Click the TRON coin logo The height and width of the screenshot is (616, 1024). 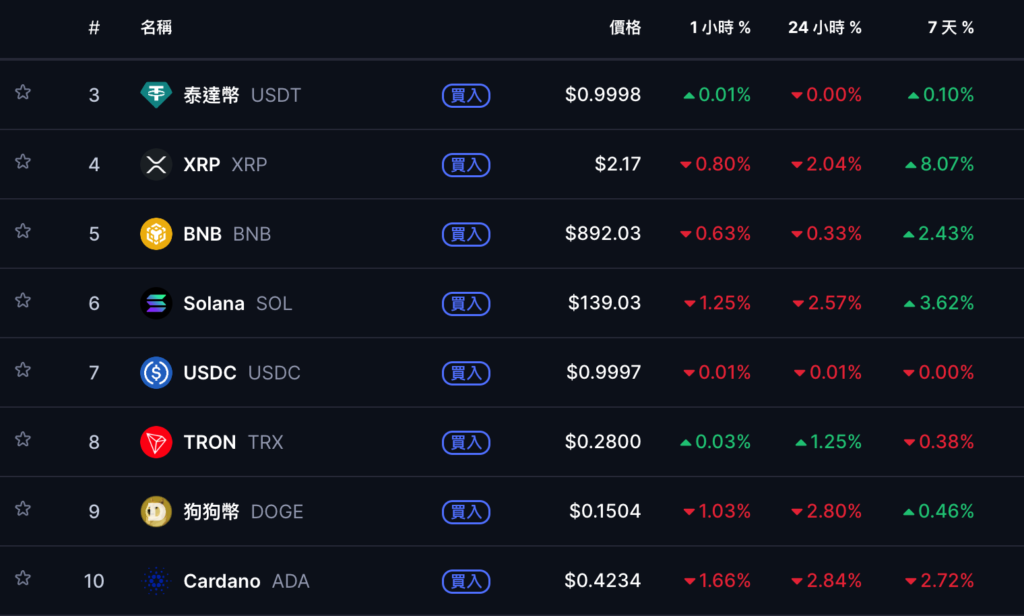156,442
